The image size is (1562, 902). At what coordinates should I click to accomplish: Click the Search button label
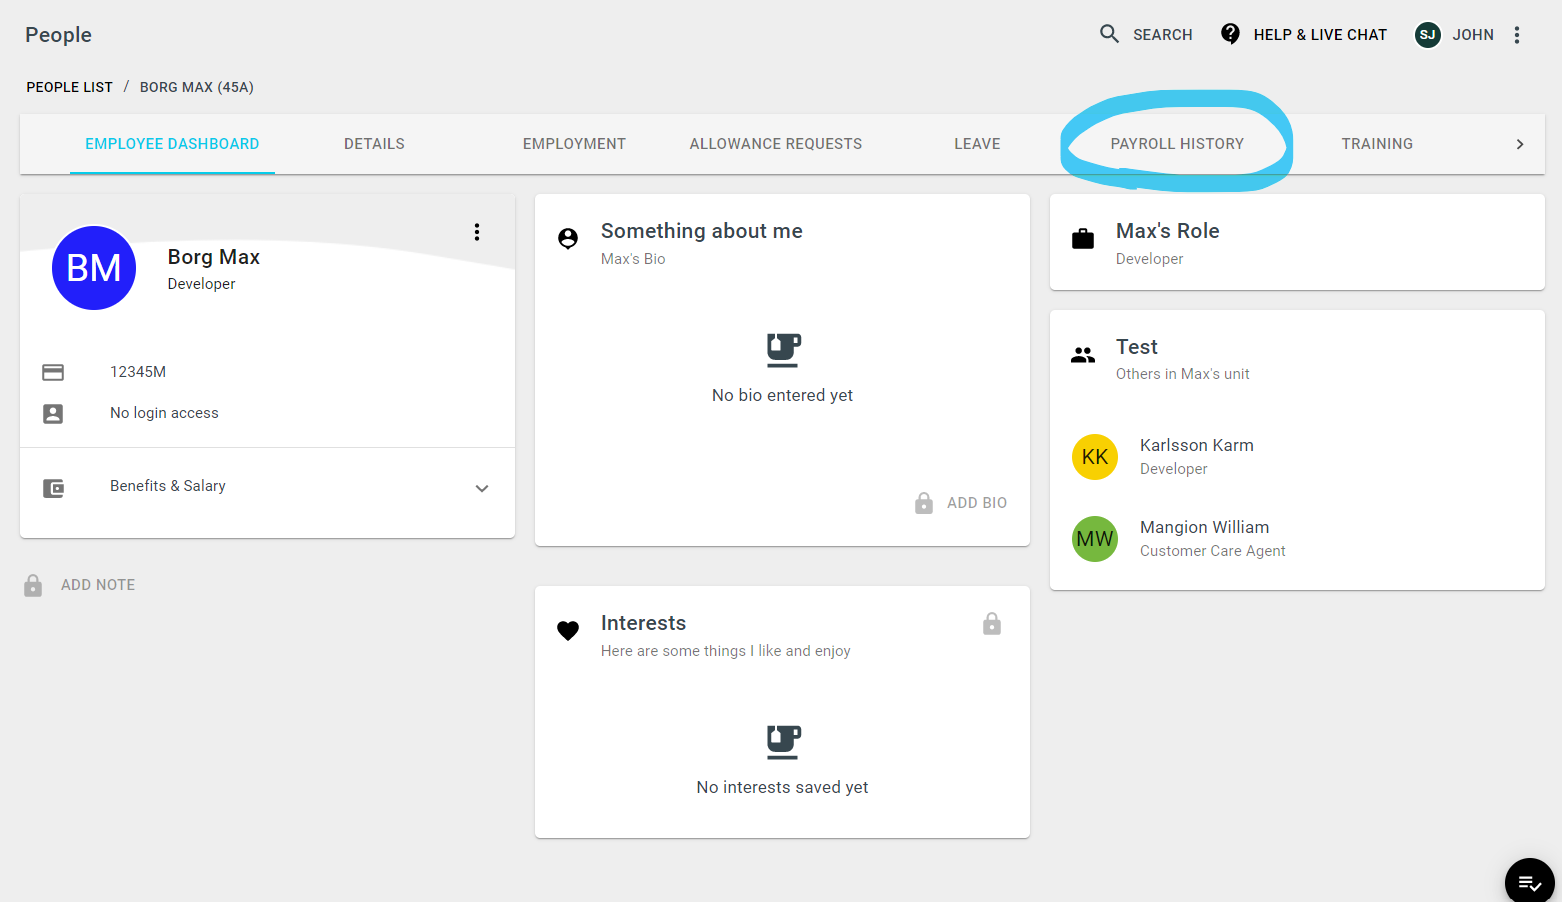click(x=1162, y=35)
